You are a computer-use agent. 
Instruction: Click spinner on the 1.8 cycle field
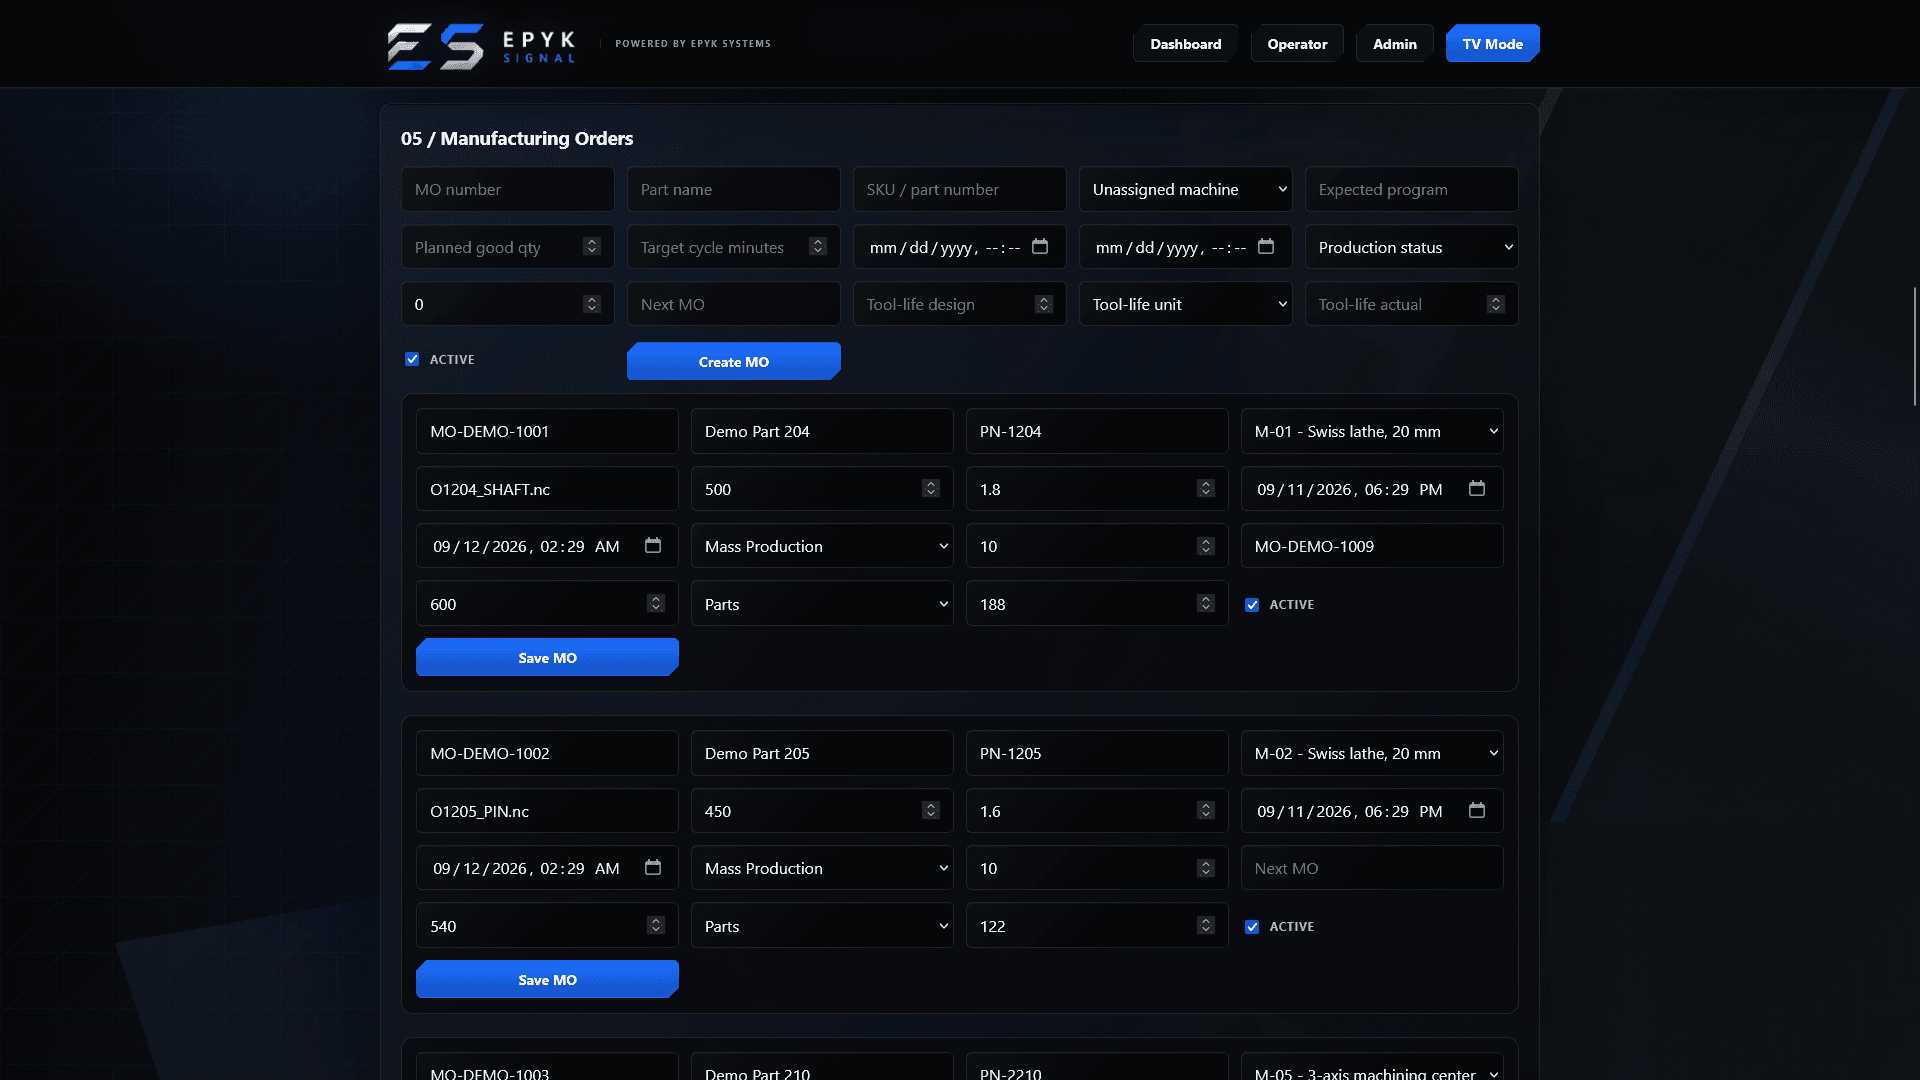(x=1206, y=488)
